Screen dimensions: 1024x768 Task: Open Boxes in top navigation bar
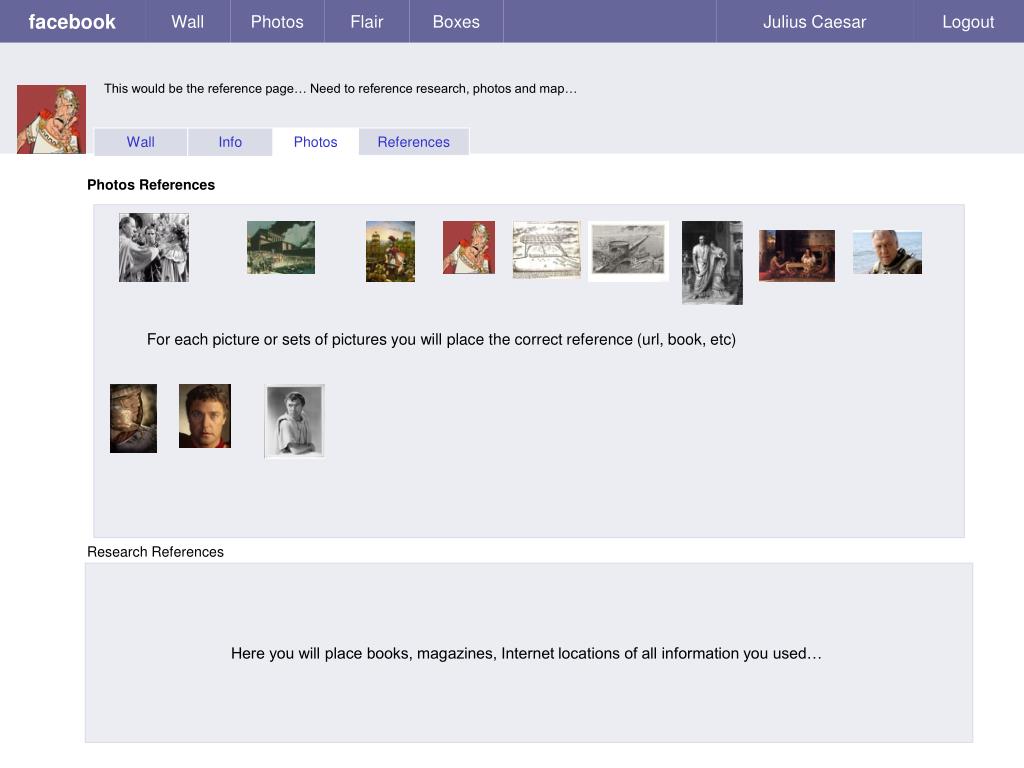456,22
